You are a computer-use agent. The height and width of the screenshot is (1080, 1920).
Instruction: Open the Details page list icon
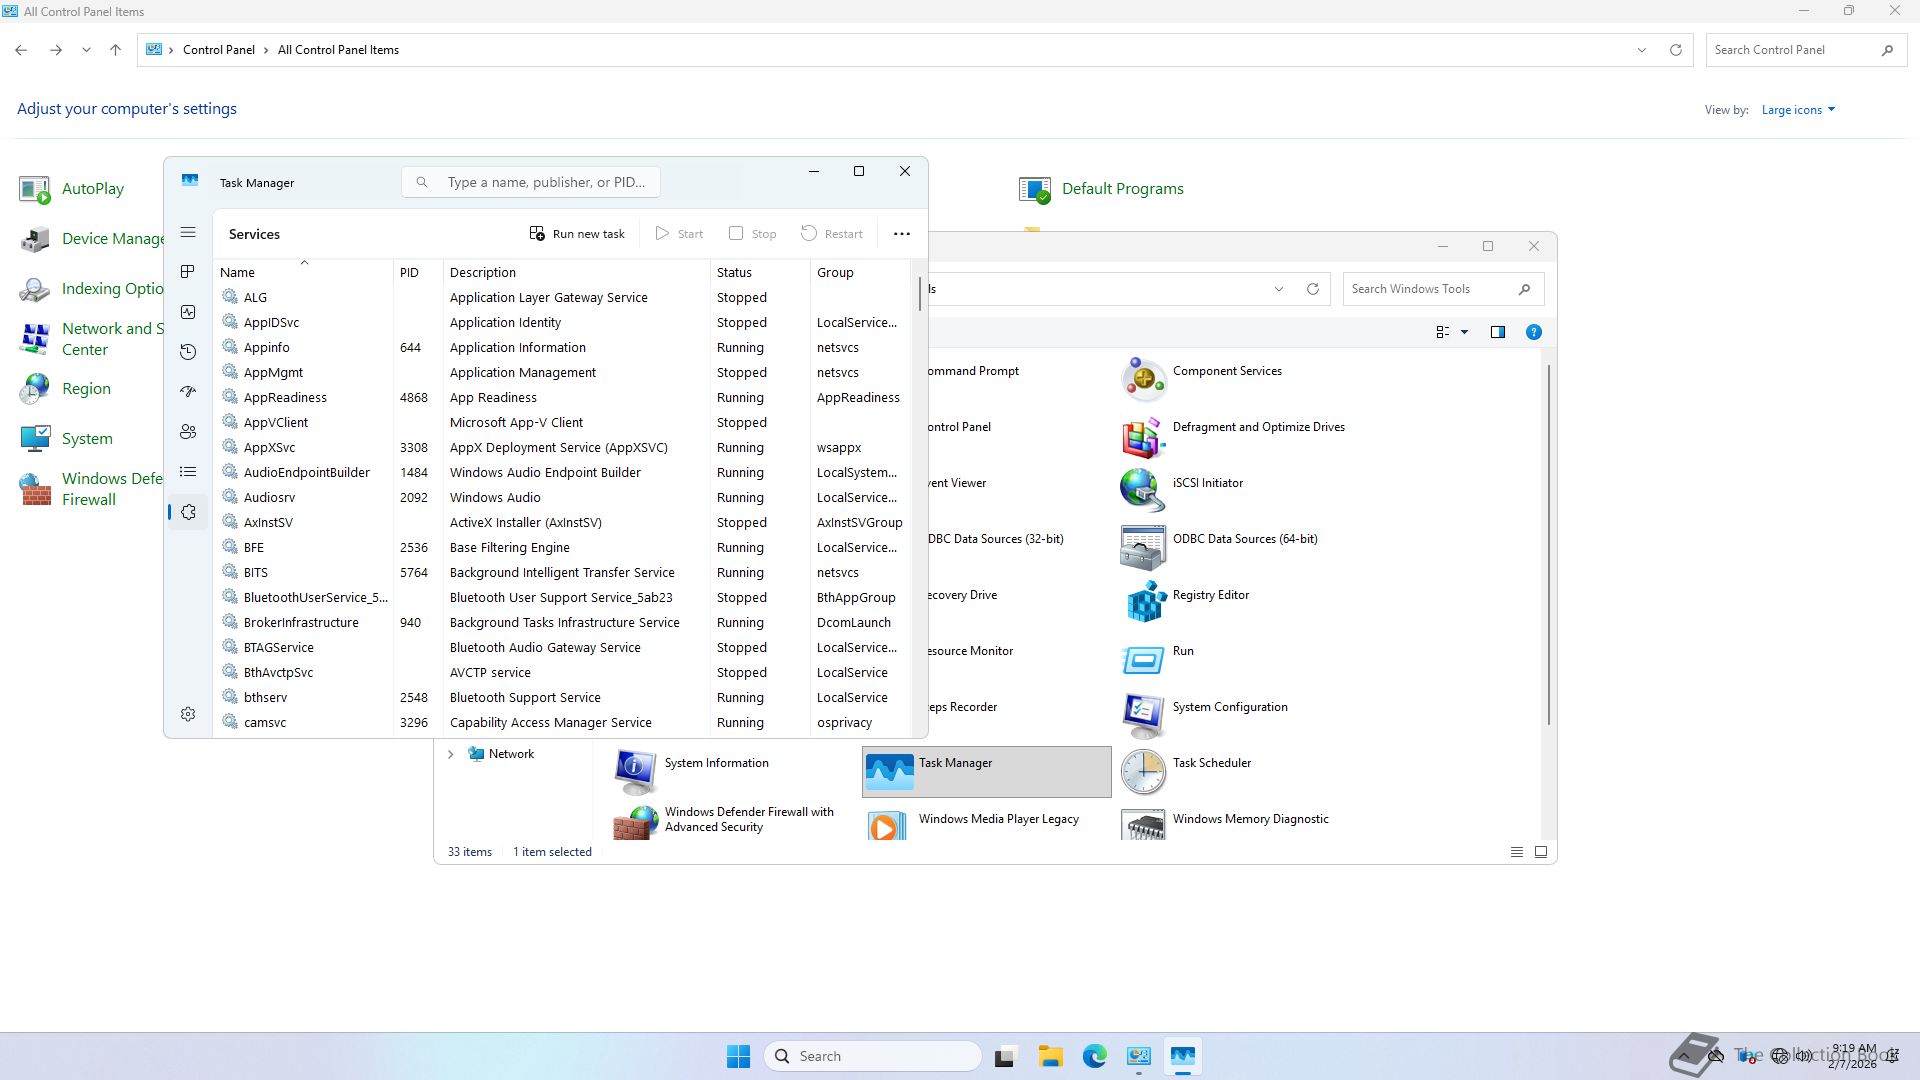pyautogui.click(x=188, y=472)
